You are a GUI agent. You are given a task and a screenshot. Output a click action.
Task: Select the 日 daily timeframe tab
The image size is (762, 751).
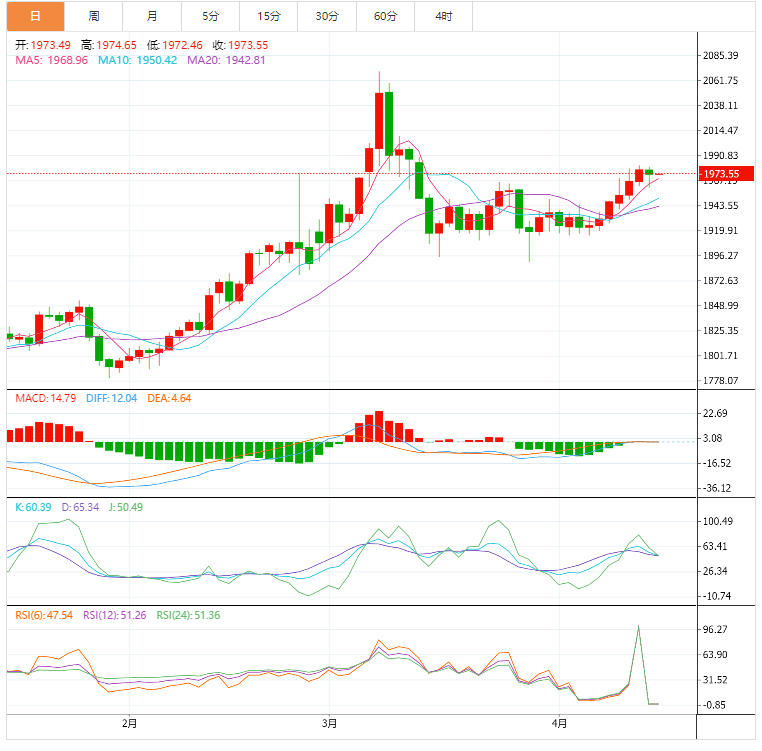pyautogui.click(x=35, y=16)
